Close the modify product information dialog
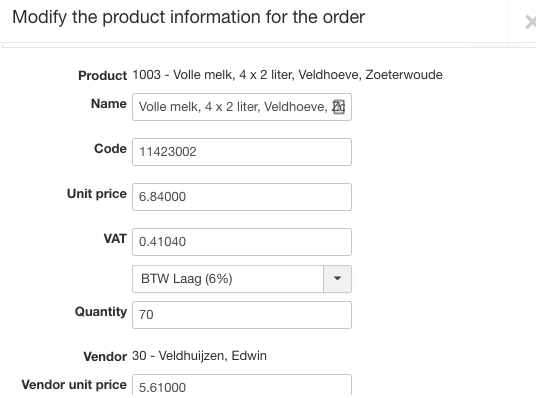Image resolution: width=536 pixels, height=398 pixels. pyautogui.click(x=530, y=23)
